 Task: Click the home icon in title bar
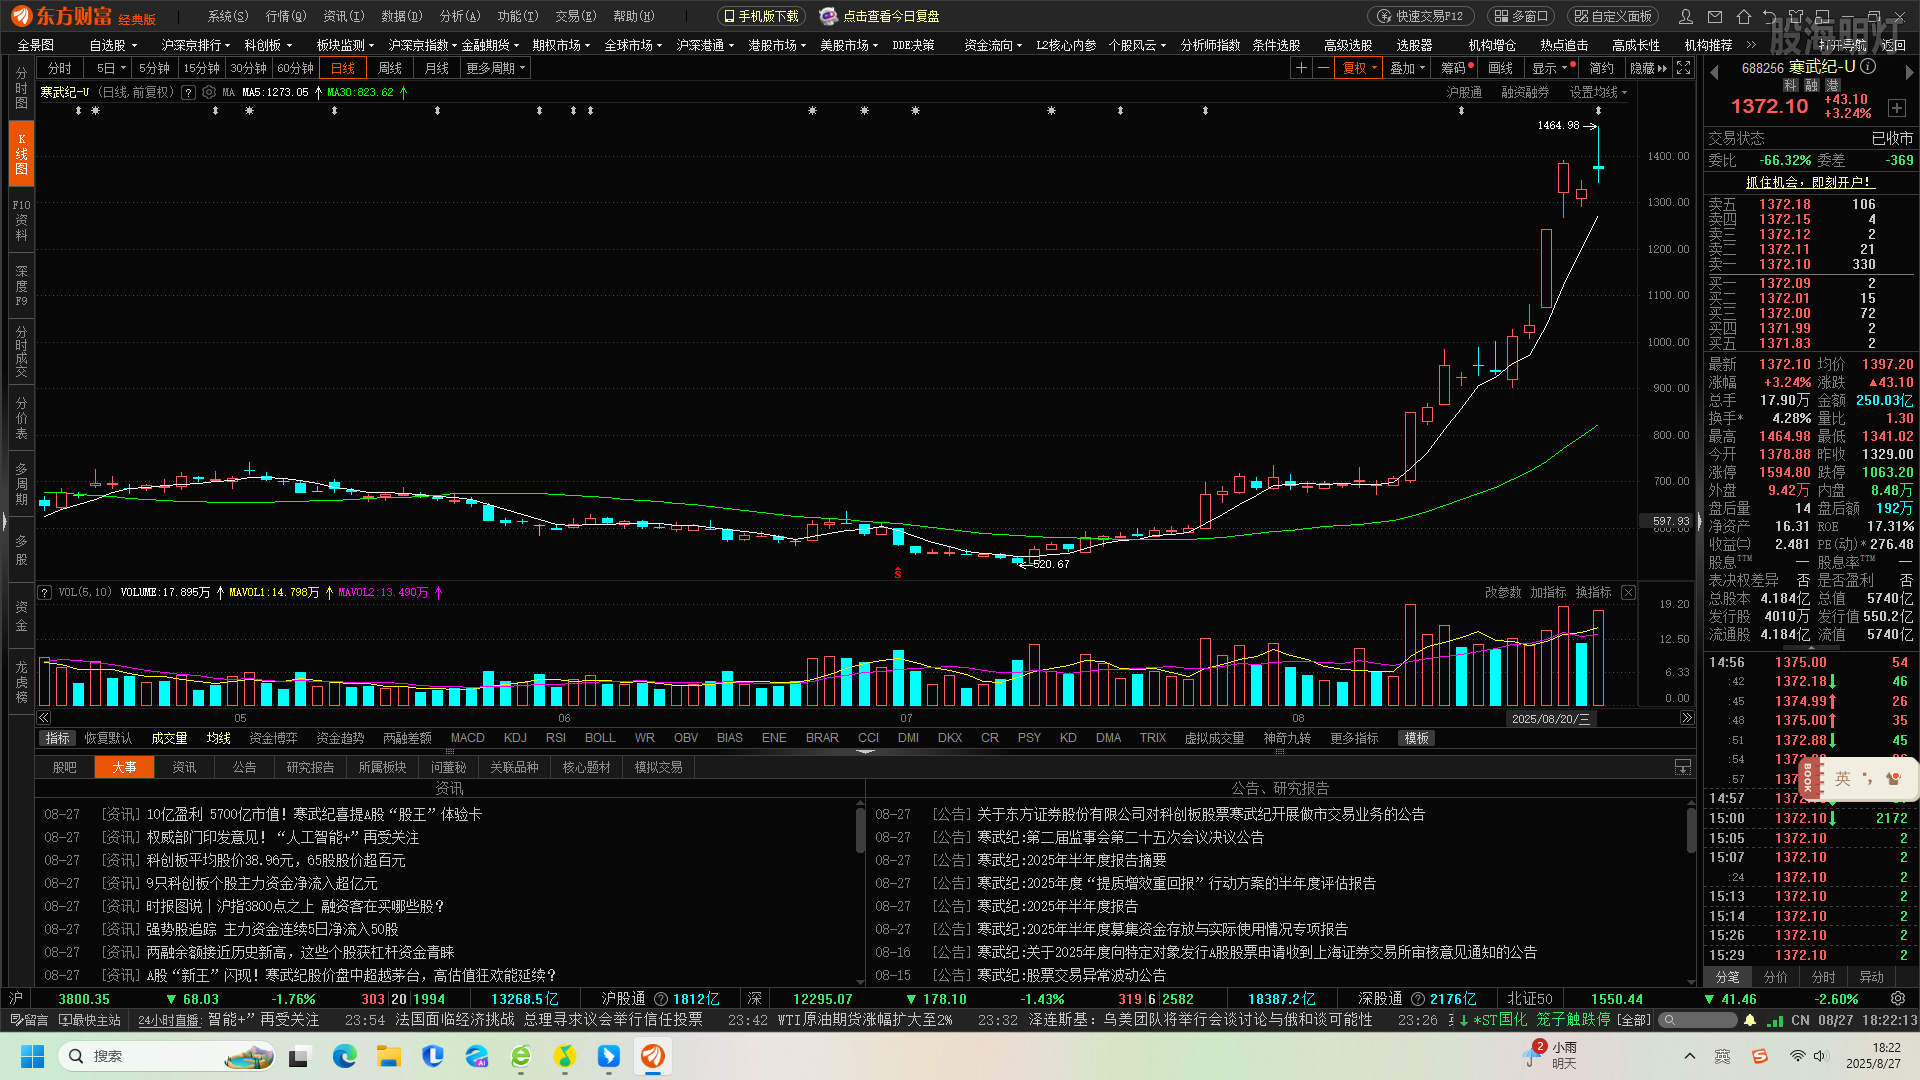pyautogui.click(x=1744, y=16)
